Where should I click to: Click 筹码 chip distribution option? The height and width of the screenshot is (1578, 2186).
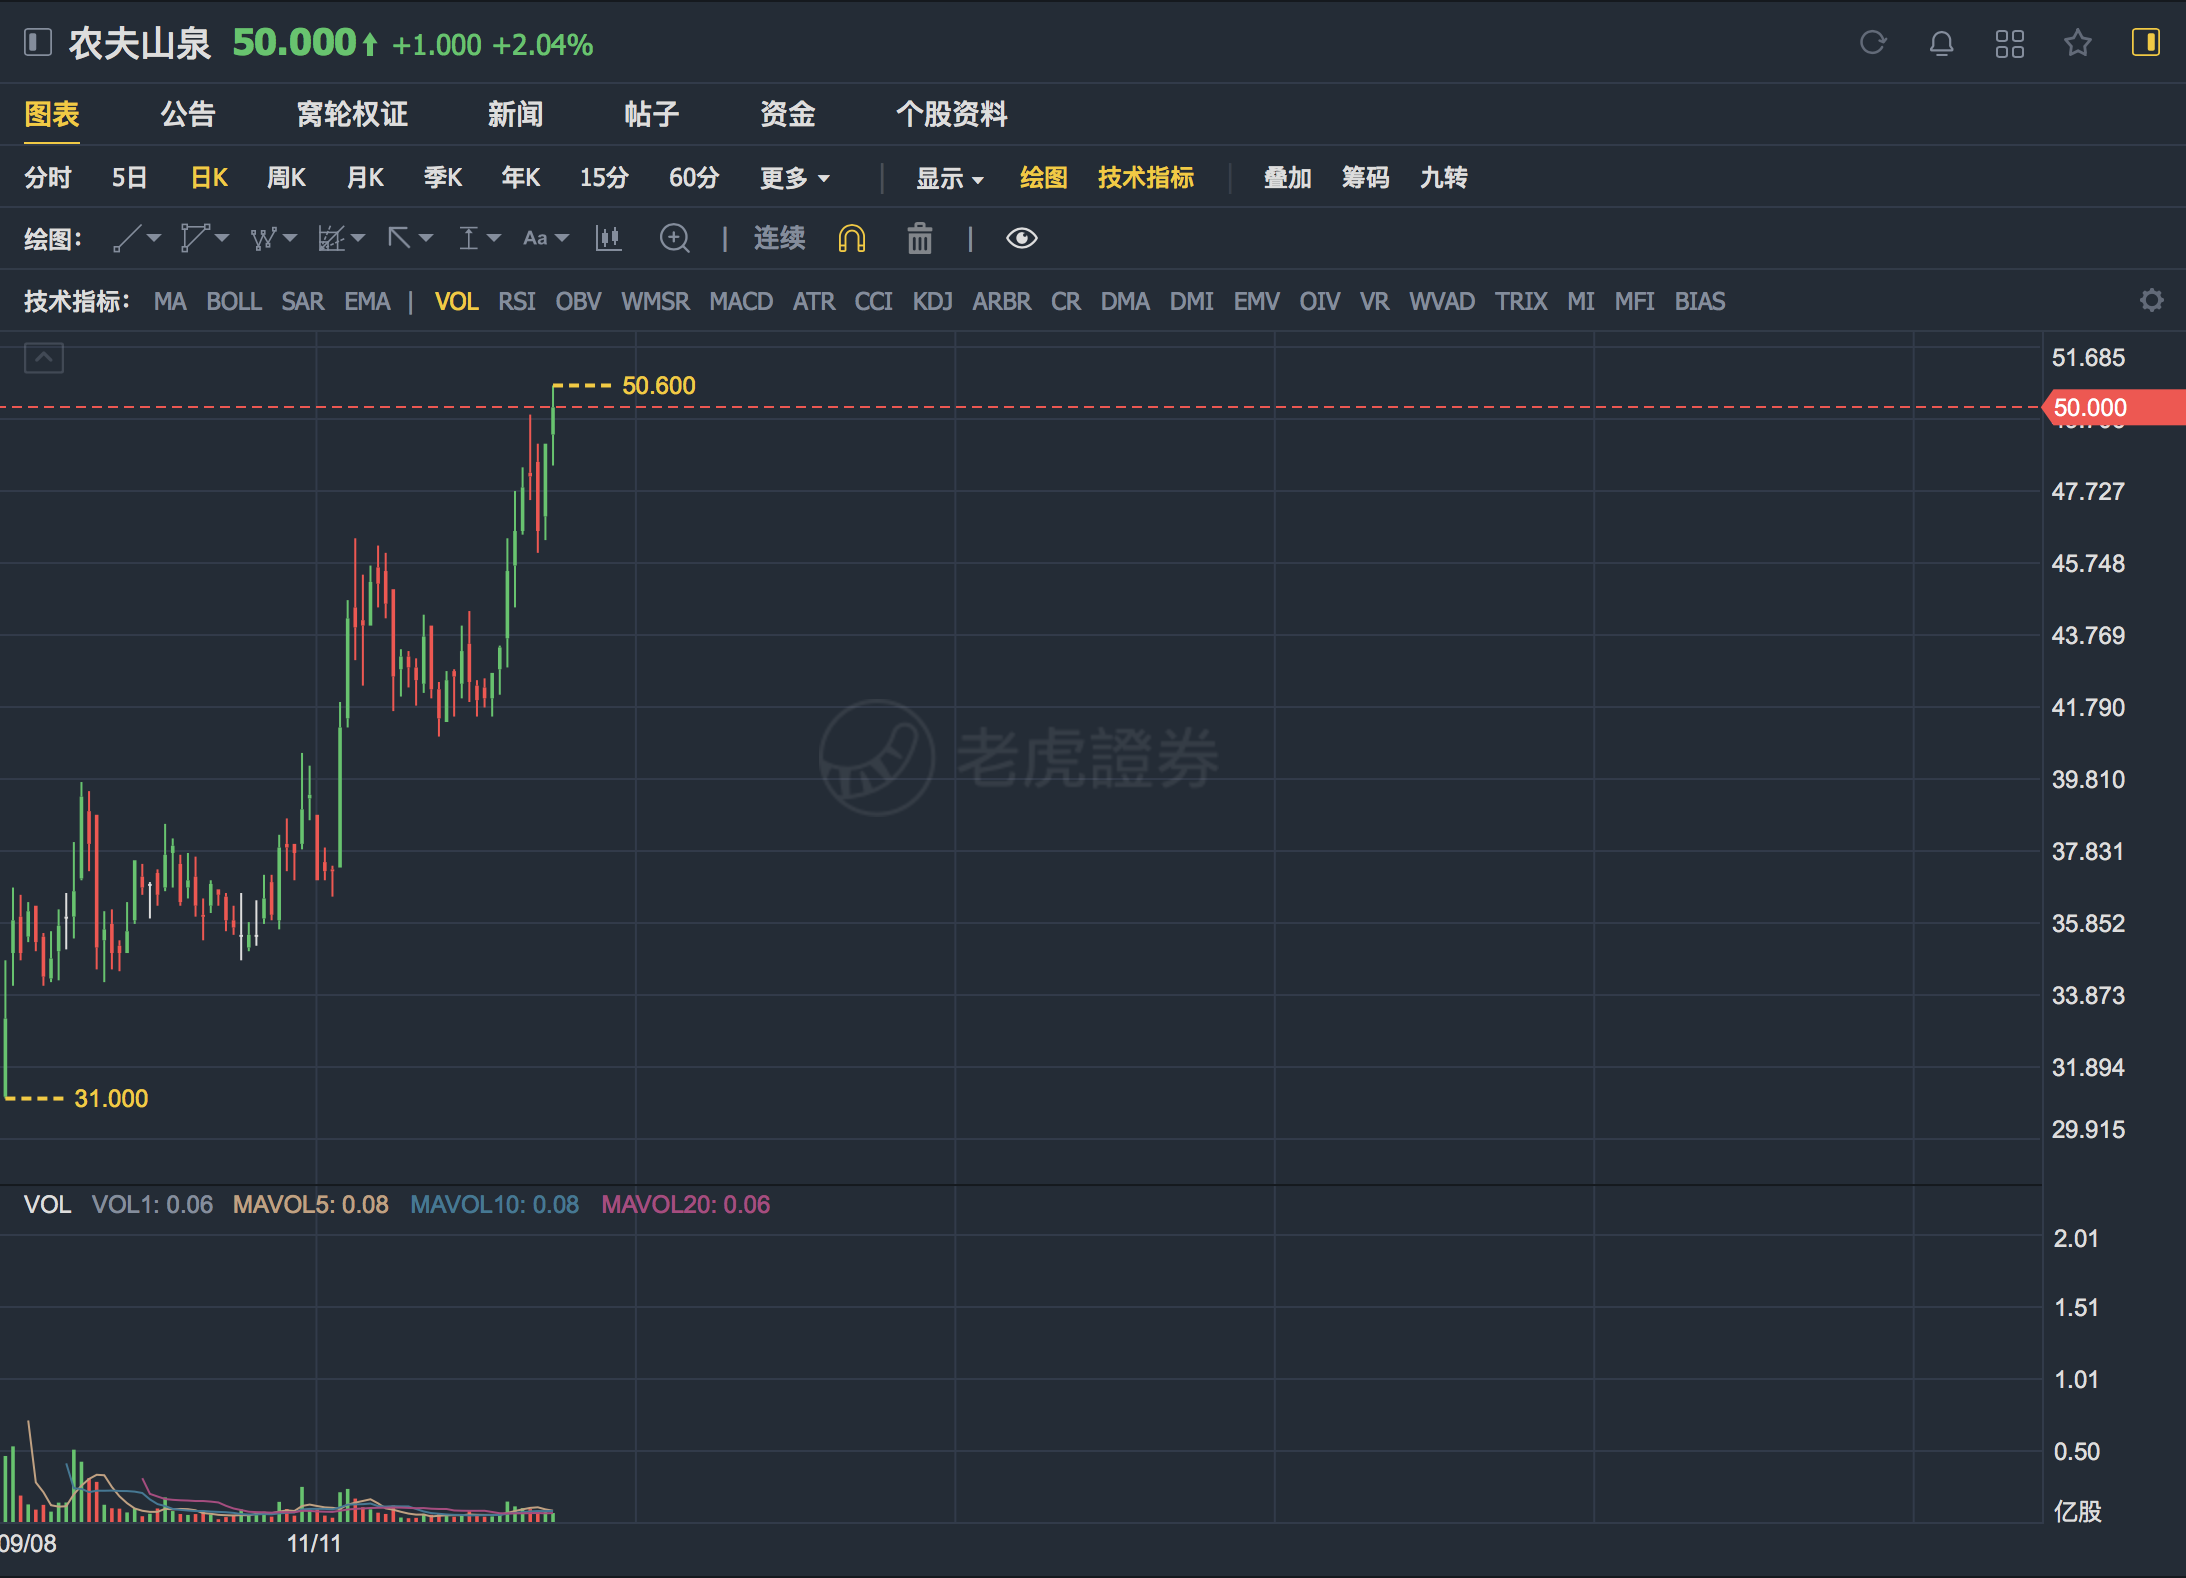point(1365,178)
